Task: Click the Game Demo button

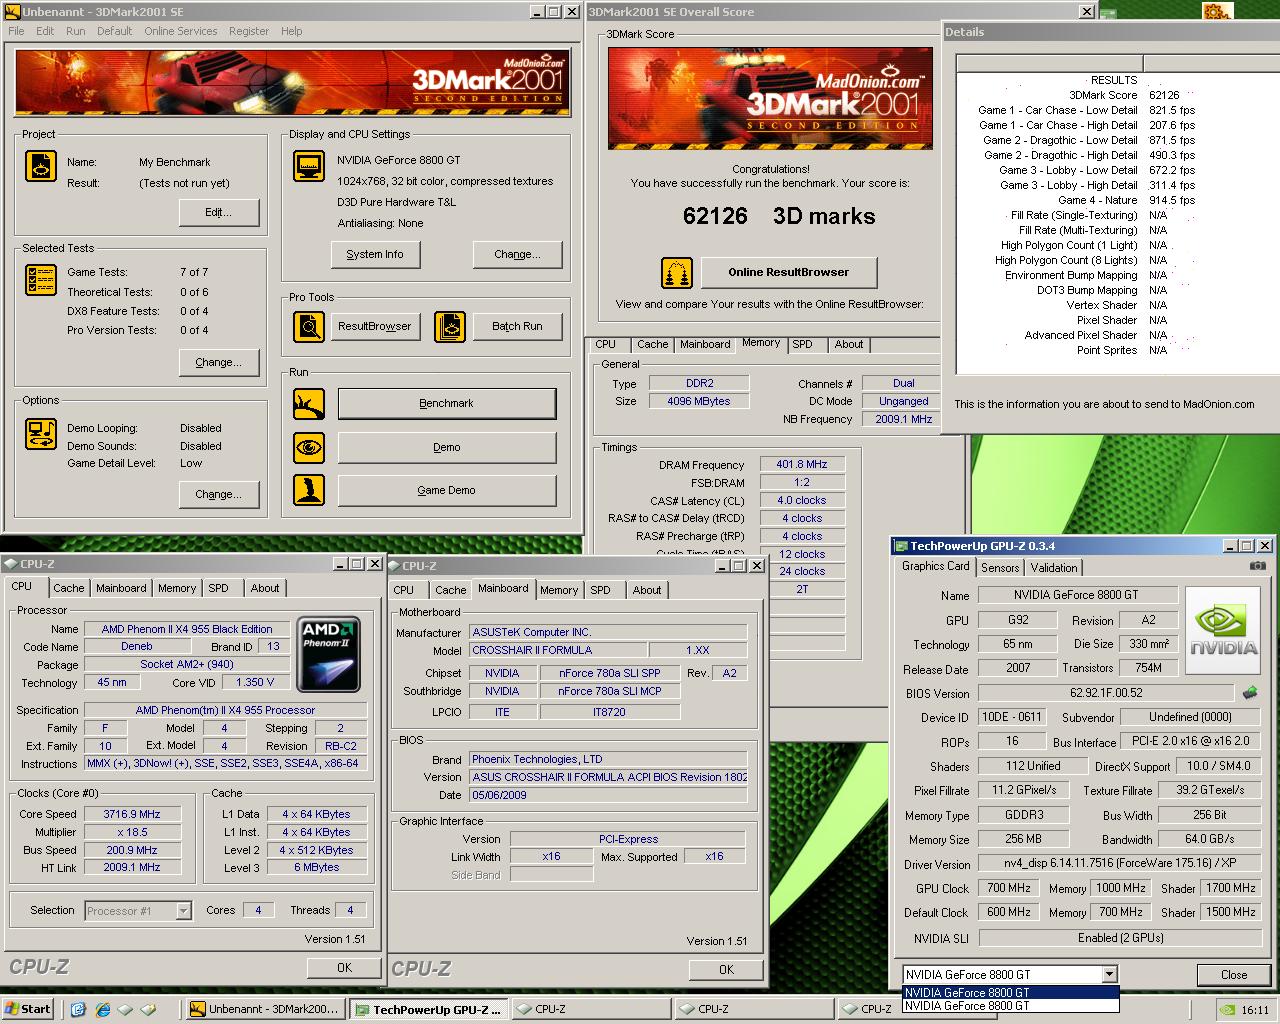Action: 447,490
